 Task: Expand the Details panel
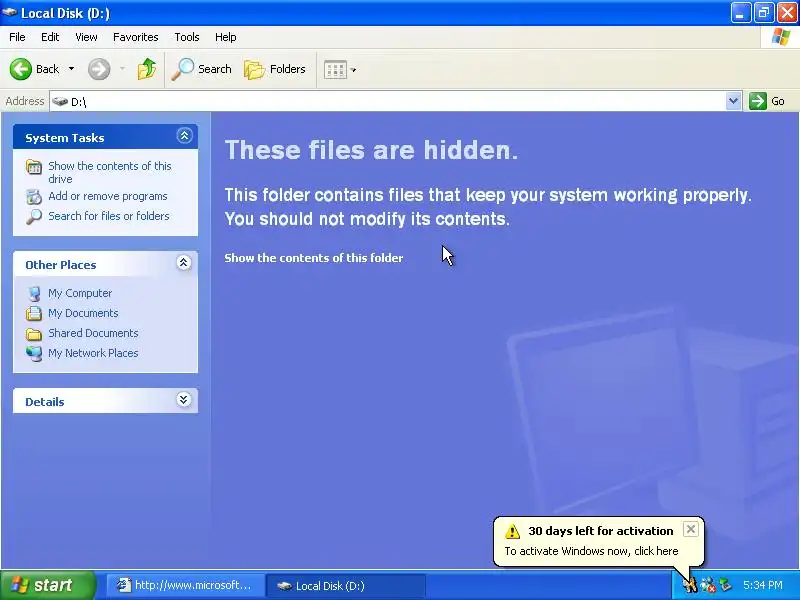tap(184, 399)
